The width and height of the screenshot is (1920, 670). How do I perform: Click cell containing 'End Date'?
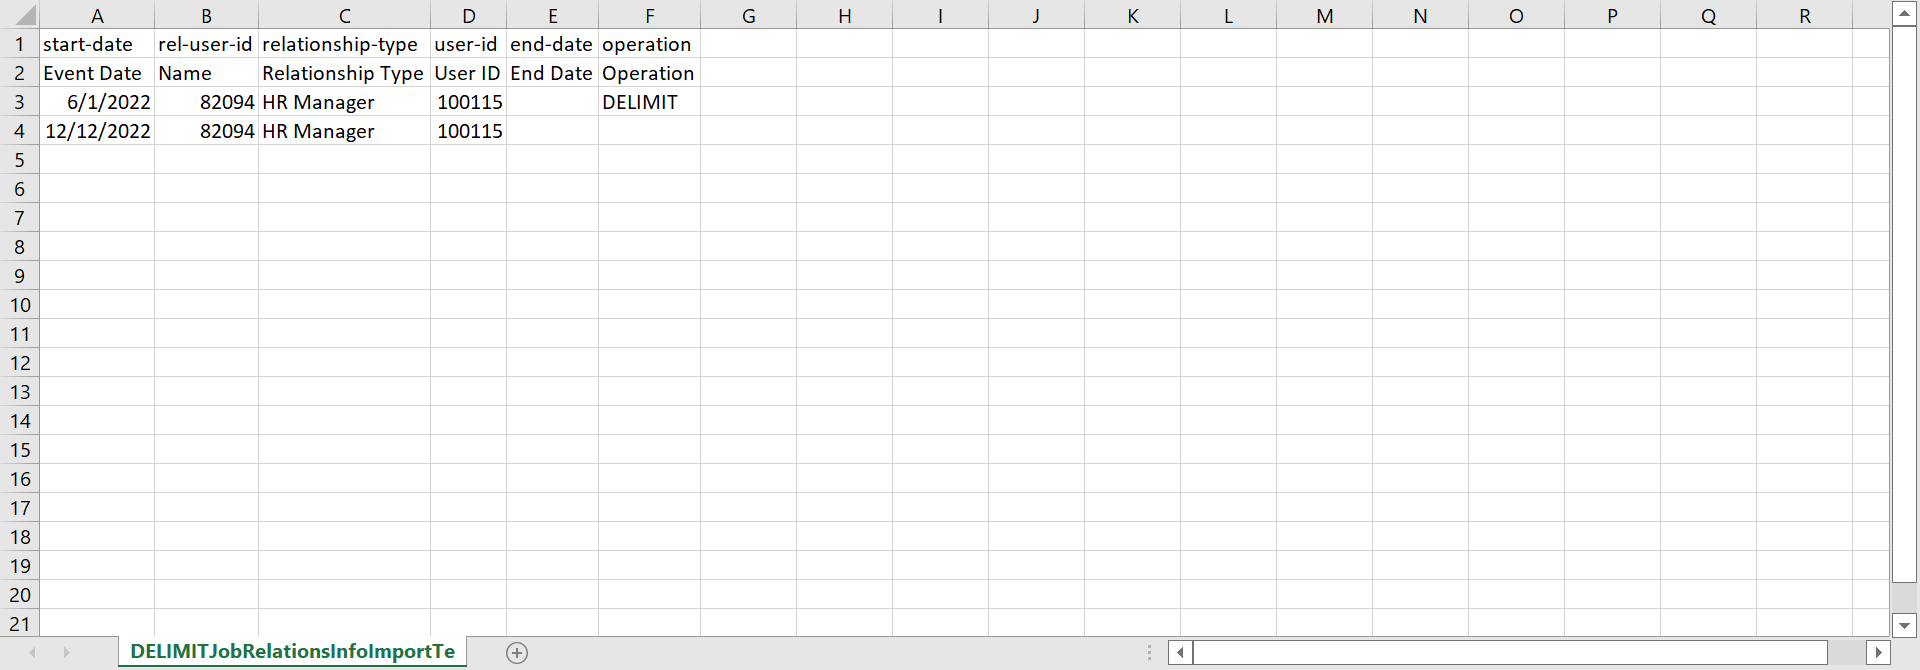pyautogui.click(x=552, y=73)
